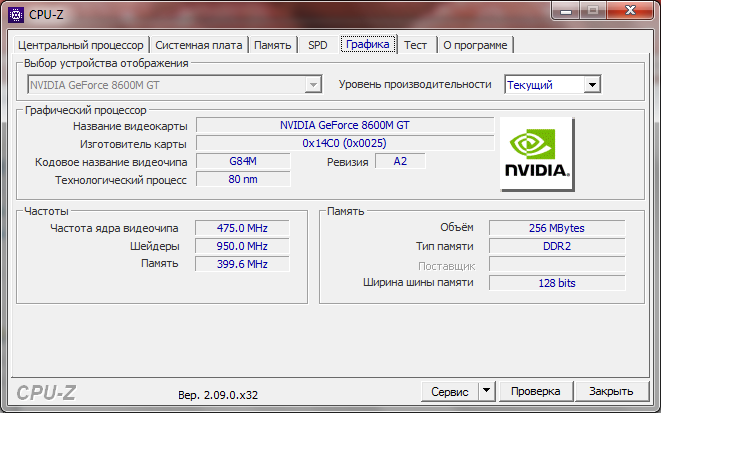Click the 0x14C0 (0x0025) manufacturer value

tap(345, 143)
